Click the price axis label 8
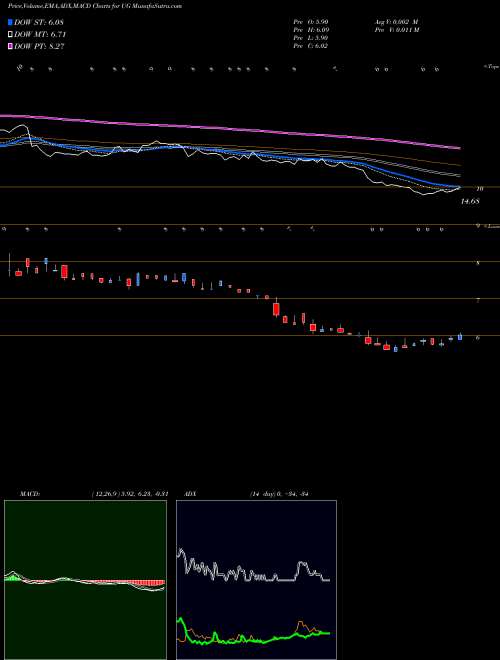This screenshot has width=500, height=660. (x=478, y=263)
